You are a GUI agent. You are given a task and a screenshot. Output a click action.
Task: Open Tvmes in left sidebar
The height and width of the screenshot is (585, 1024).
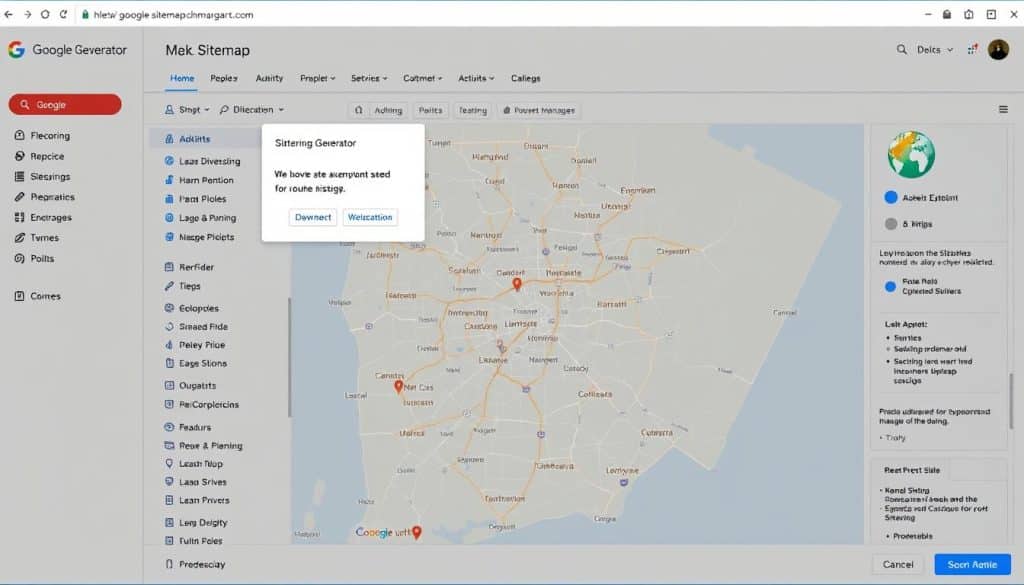(x=37, y=238)
